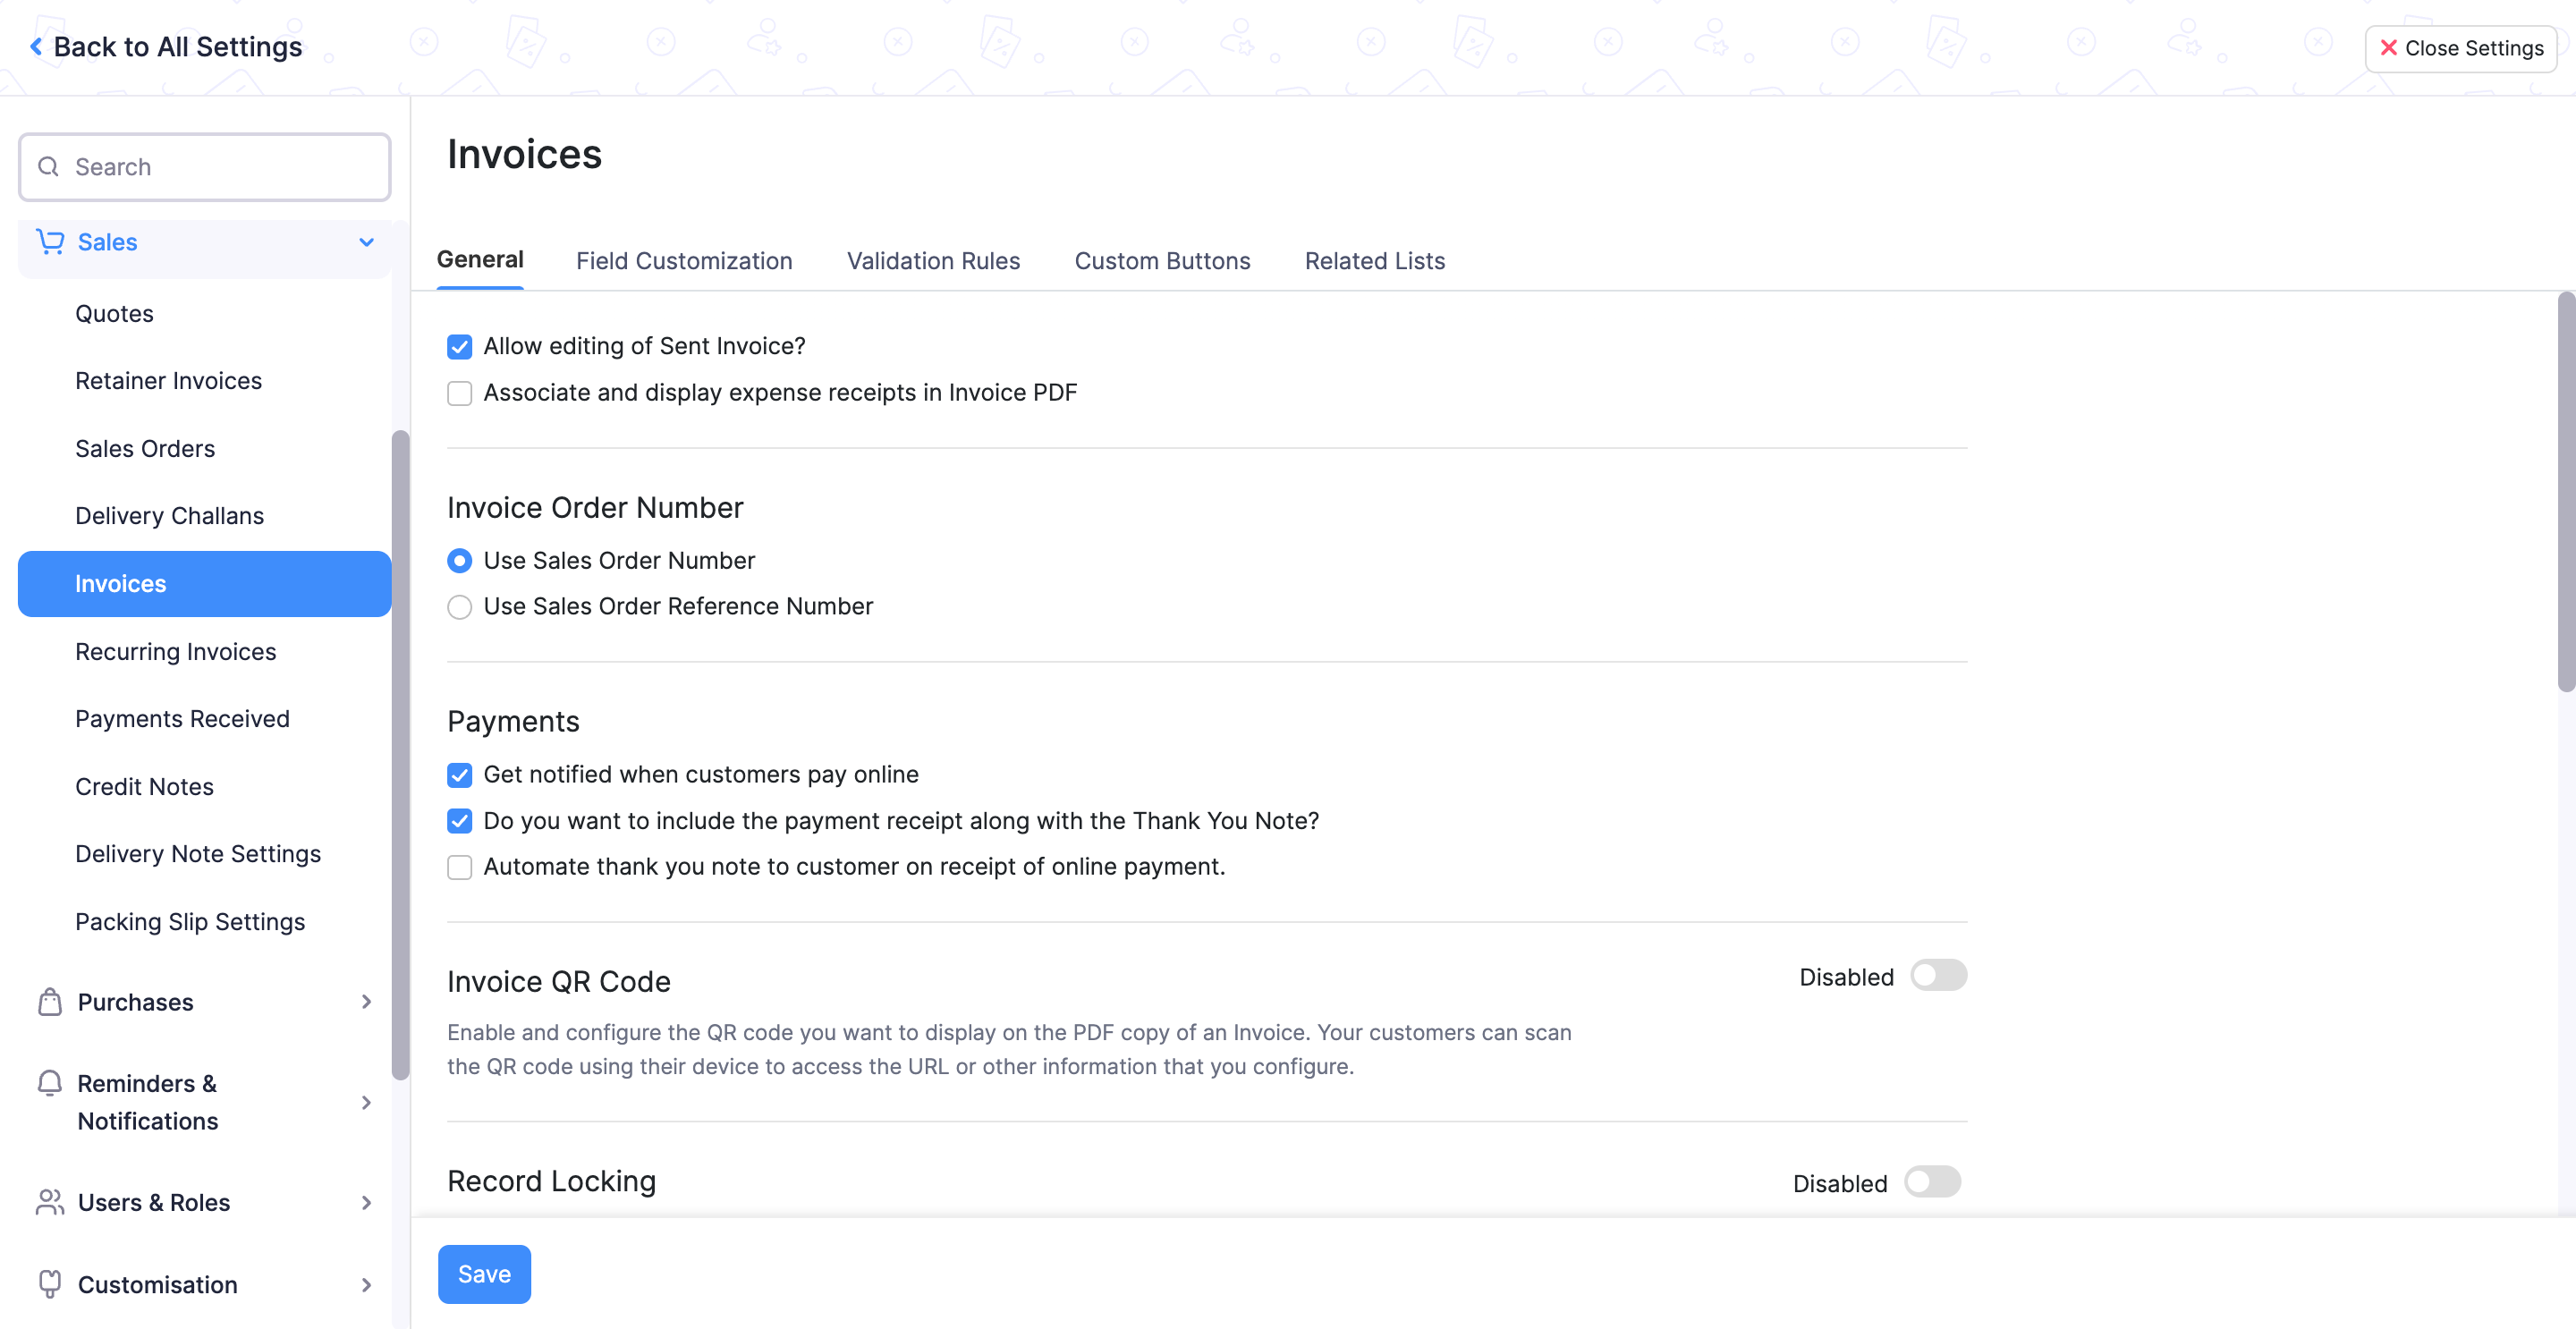Click the Customisation lamp icon

pos(49,1284)
